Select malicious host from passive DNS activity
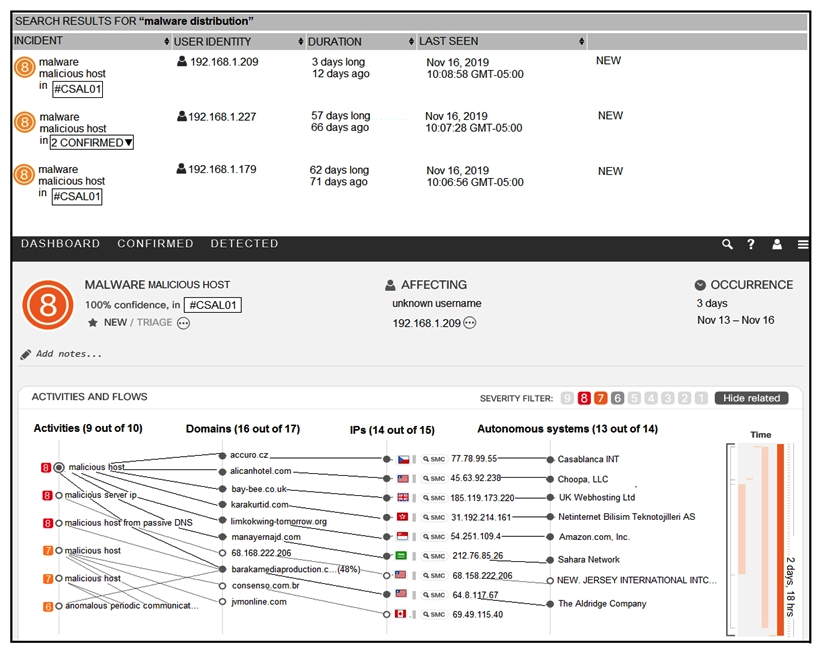821x653 pixels. coord(128,523)
